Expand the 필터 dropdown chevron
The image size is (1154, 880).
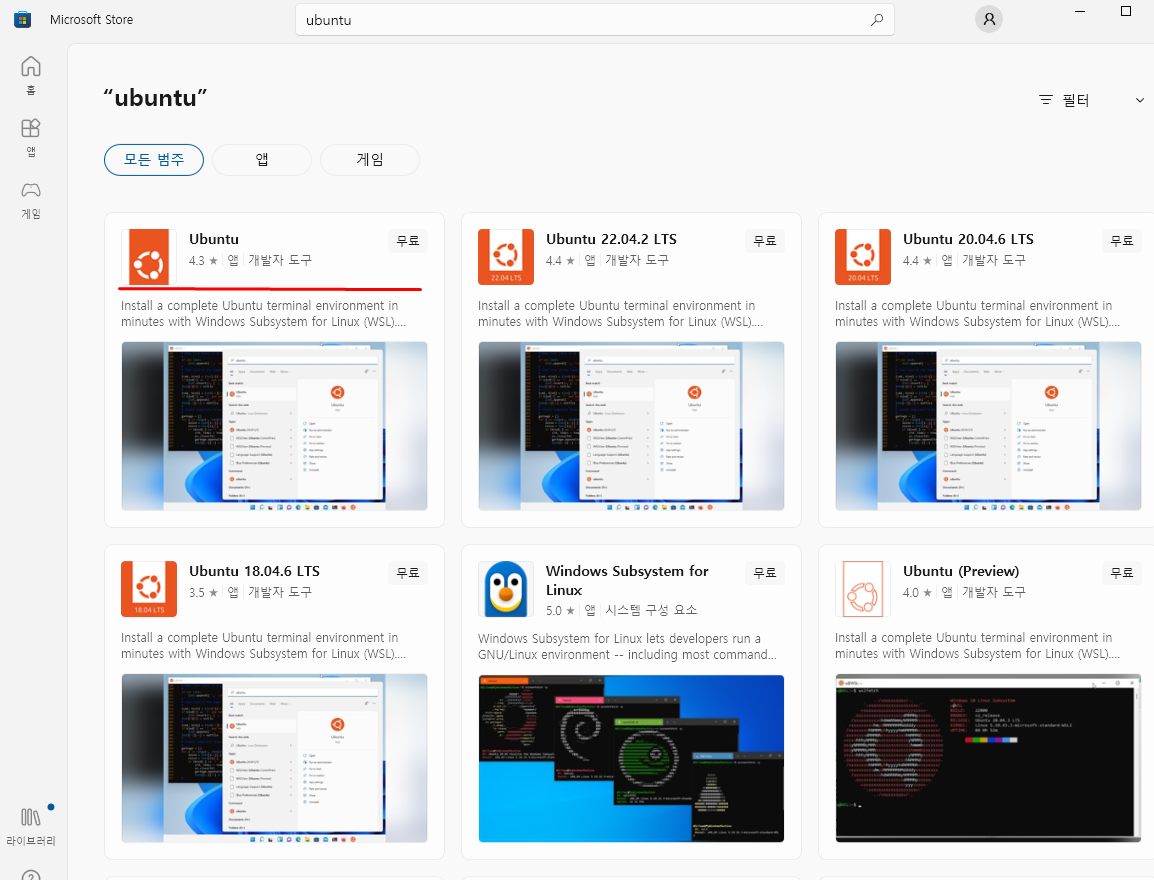pos(1139,100)
